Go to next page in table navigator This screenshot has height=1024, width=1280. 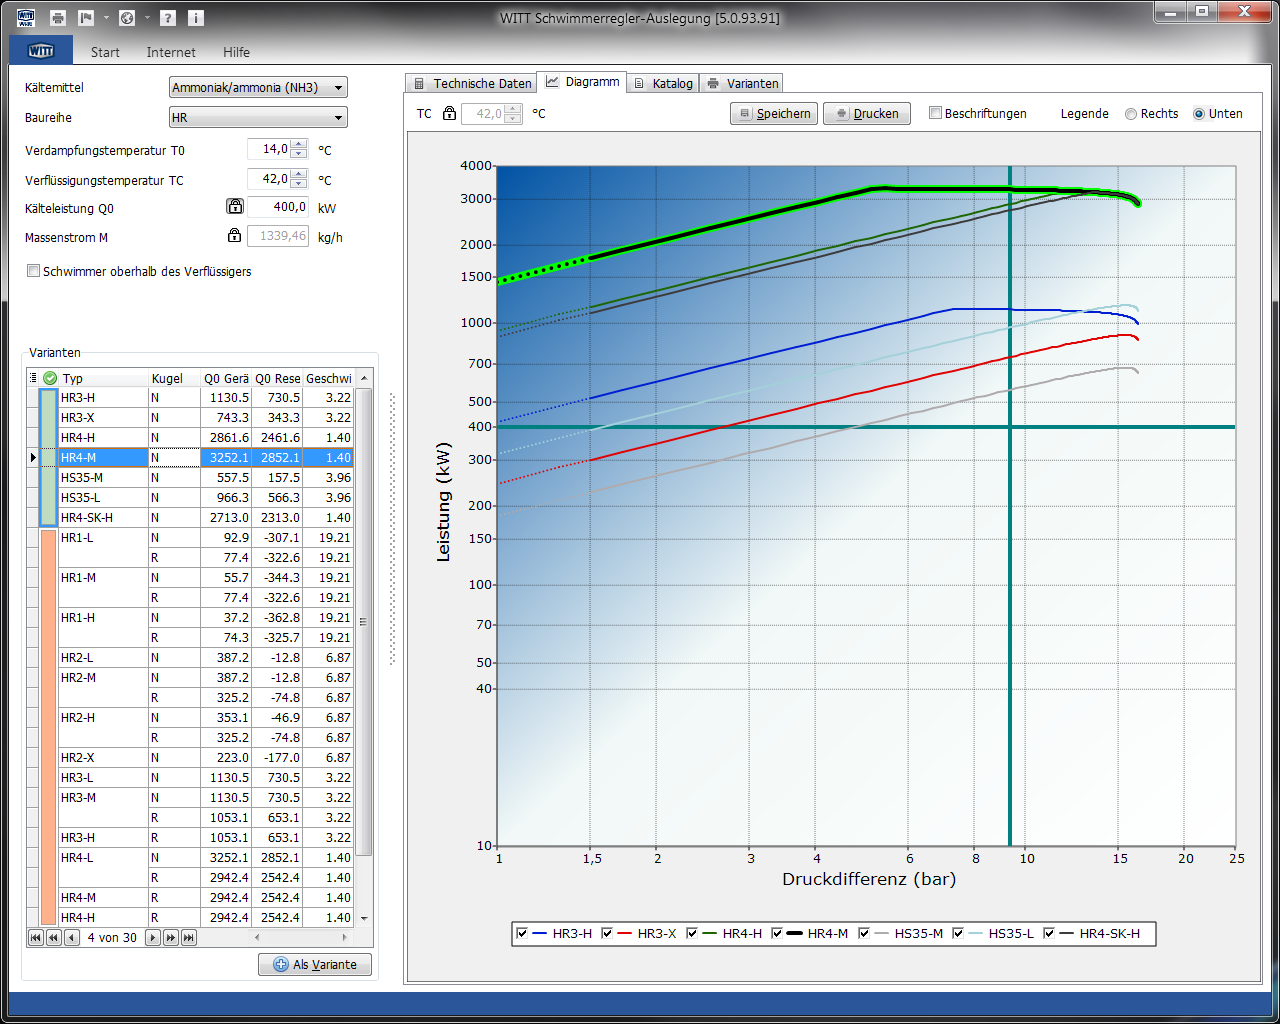171,938
